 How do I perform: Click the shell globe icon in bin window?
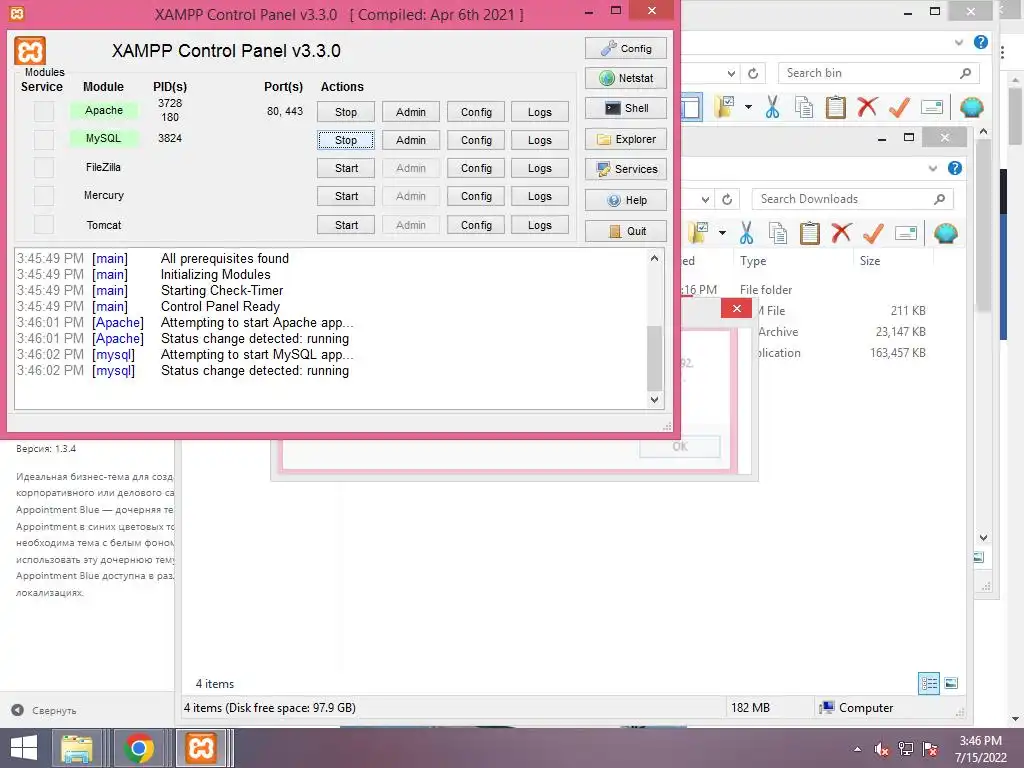(x=972, y=107)
